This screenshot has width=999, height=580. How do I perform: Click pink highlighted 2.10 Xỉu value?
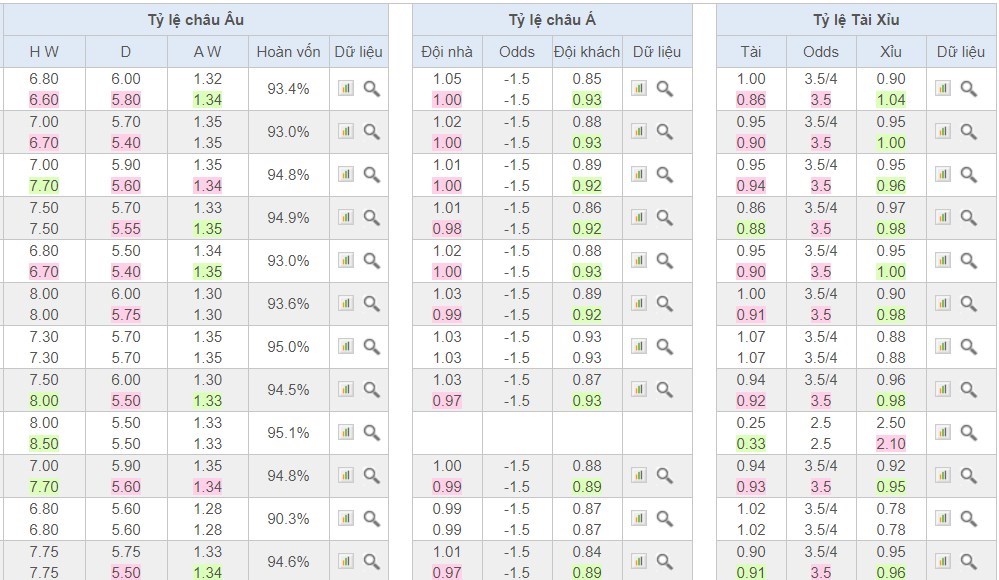tap(890, 443)
